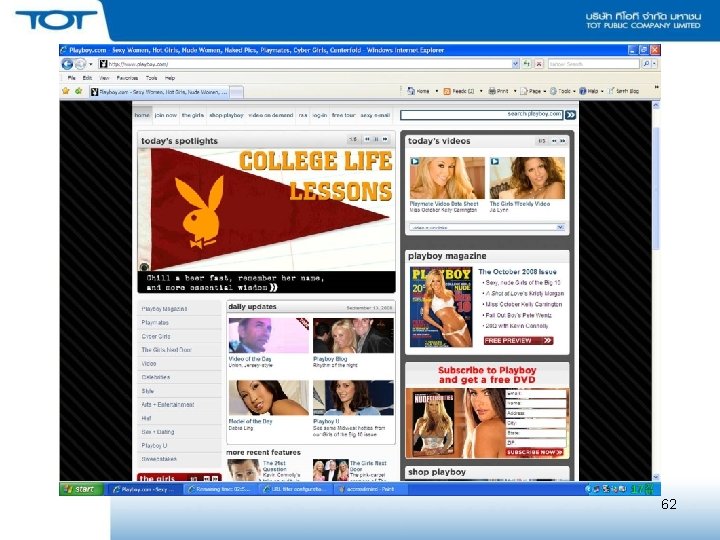720x540 pixels.
Task: Click the Windows Start button
Action: coord(79,489)
